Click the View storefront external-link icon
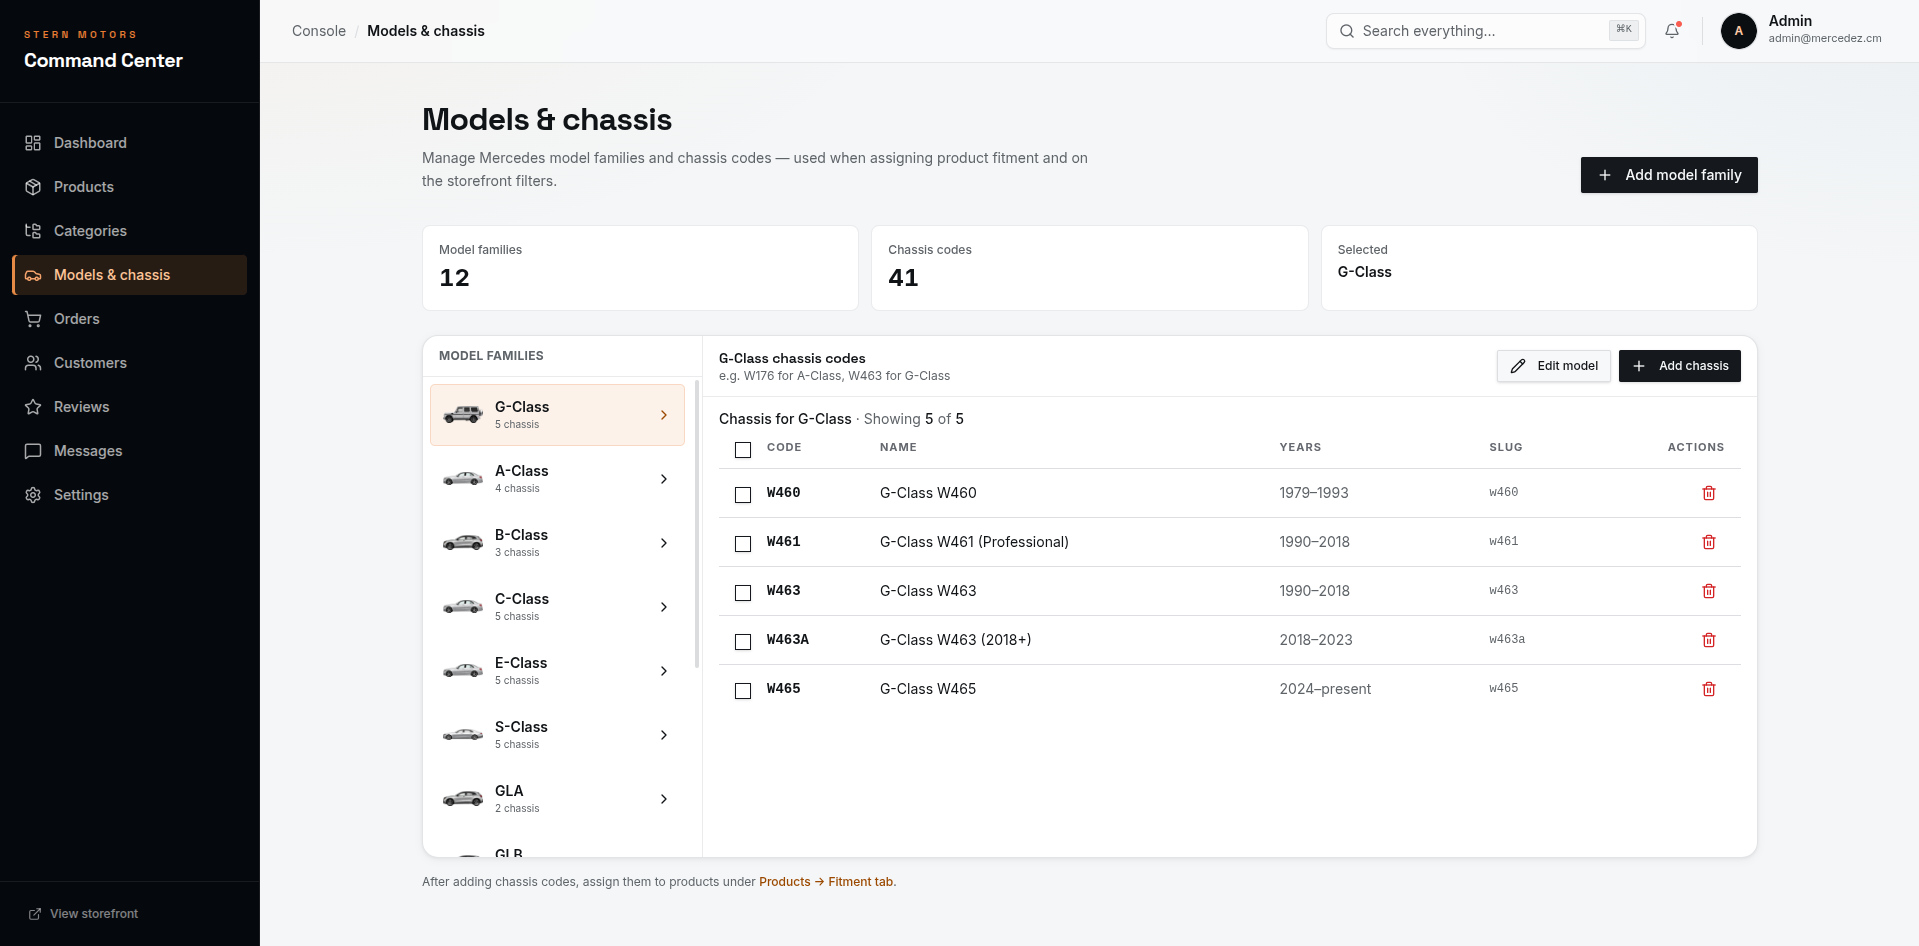This screenshot has width=1919, height=946. (x=35, y=914)
